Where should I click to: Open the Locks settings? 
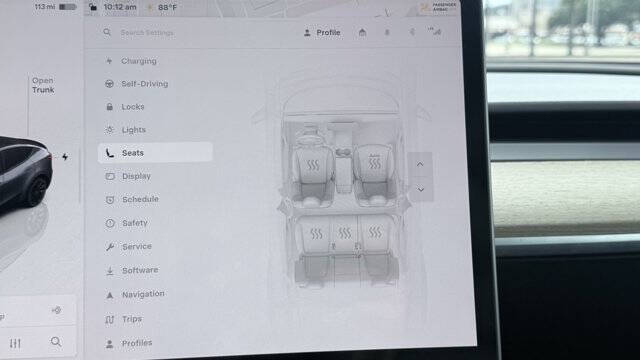(x=125, y=107)
